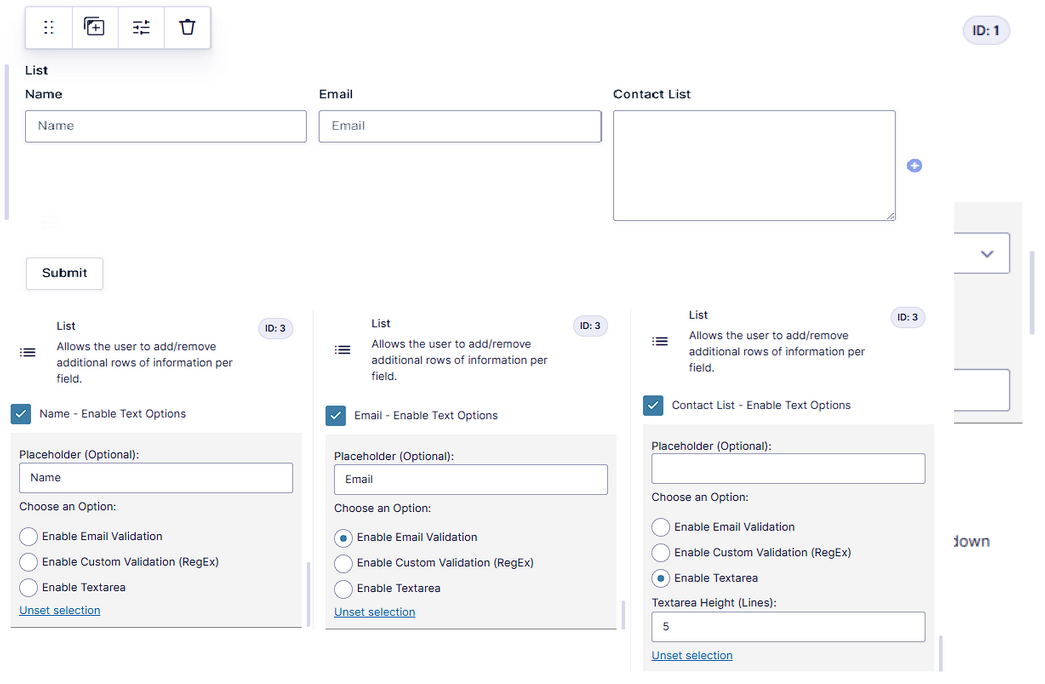
Task: Click the drag handle icon in field toolbar
Action: [x=49, y=27]
